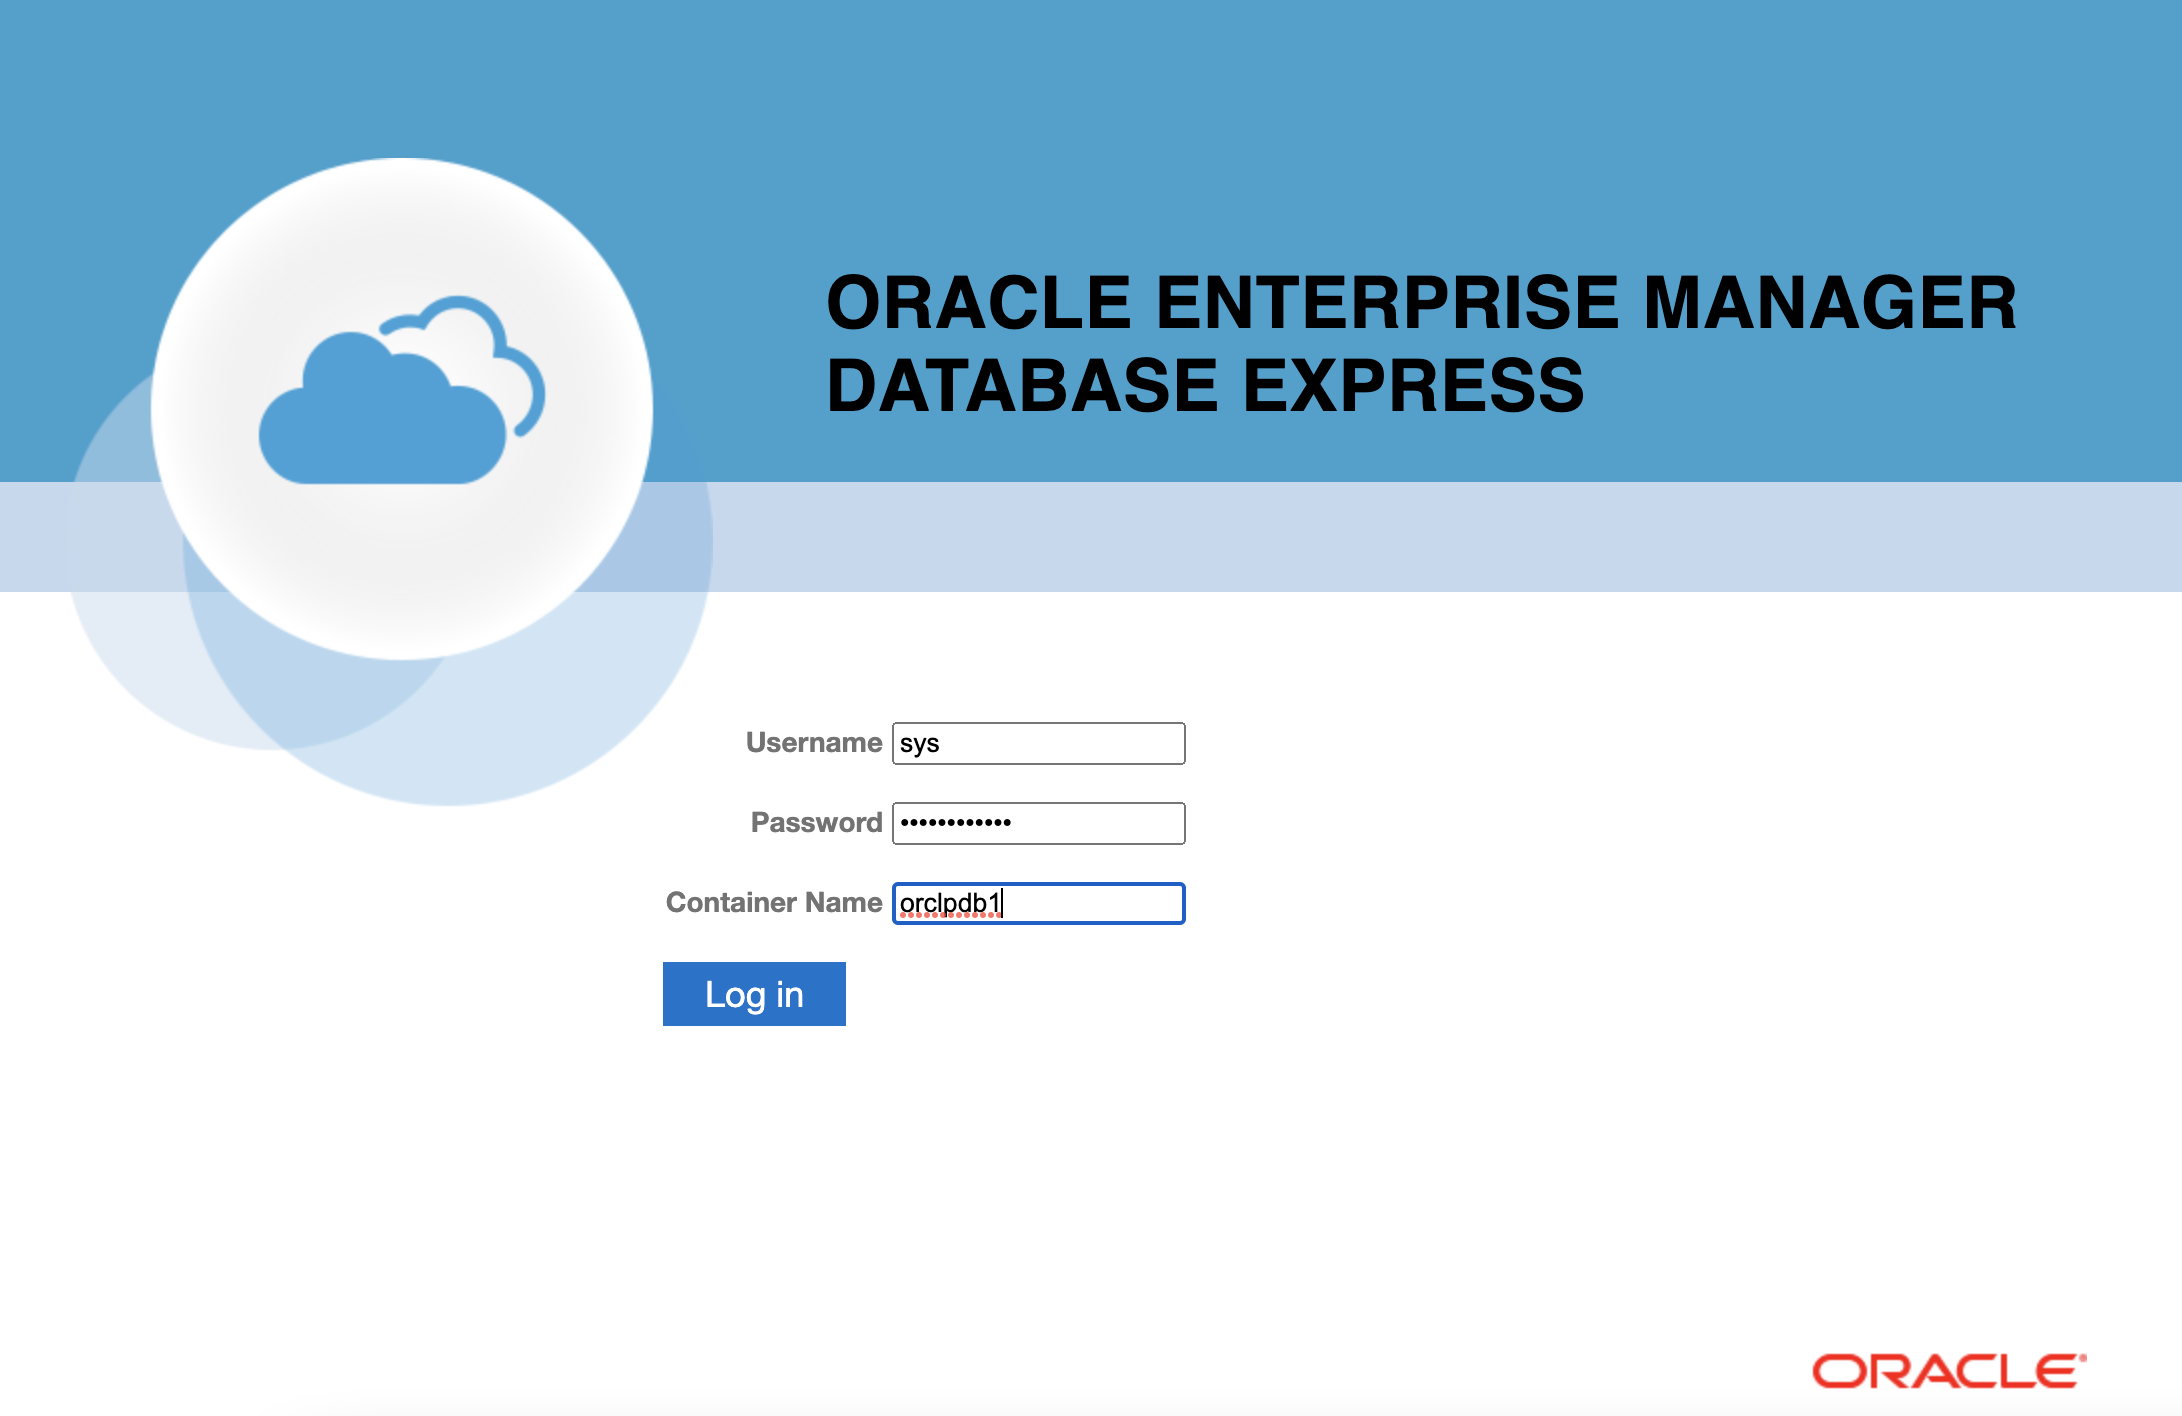Click the pale blue banner strip under the header

point(1400,537)
